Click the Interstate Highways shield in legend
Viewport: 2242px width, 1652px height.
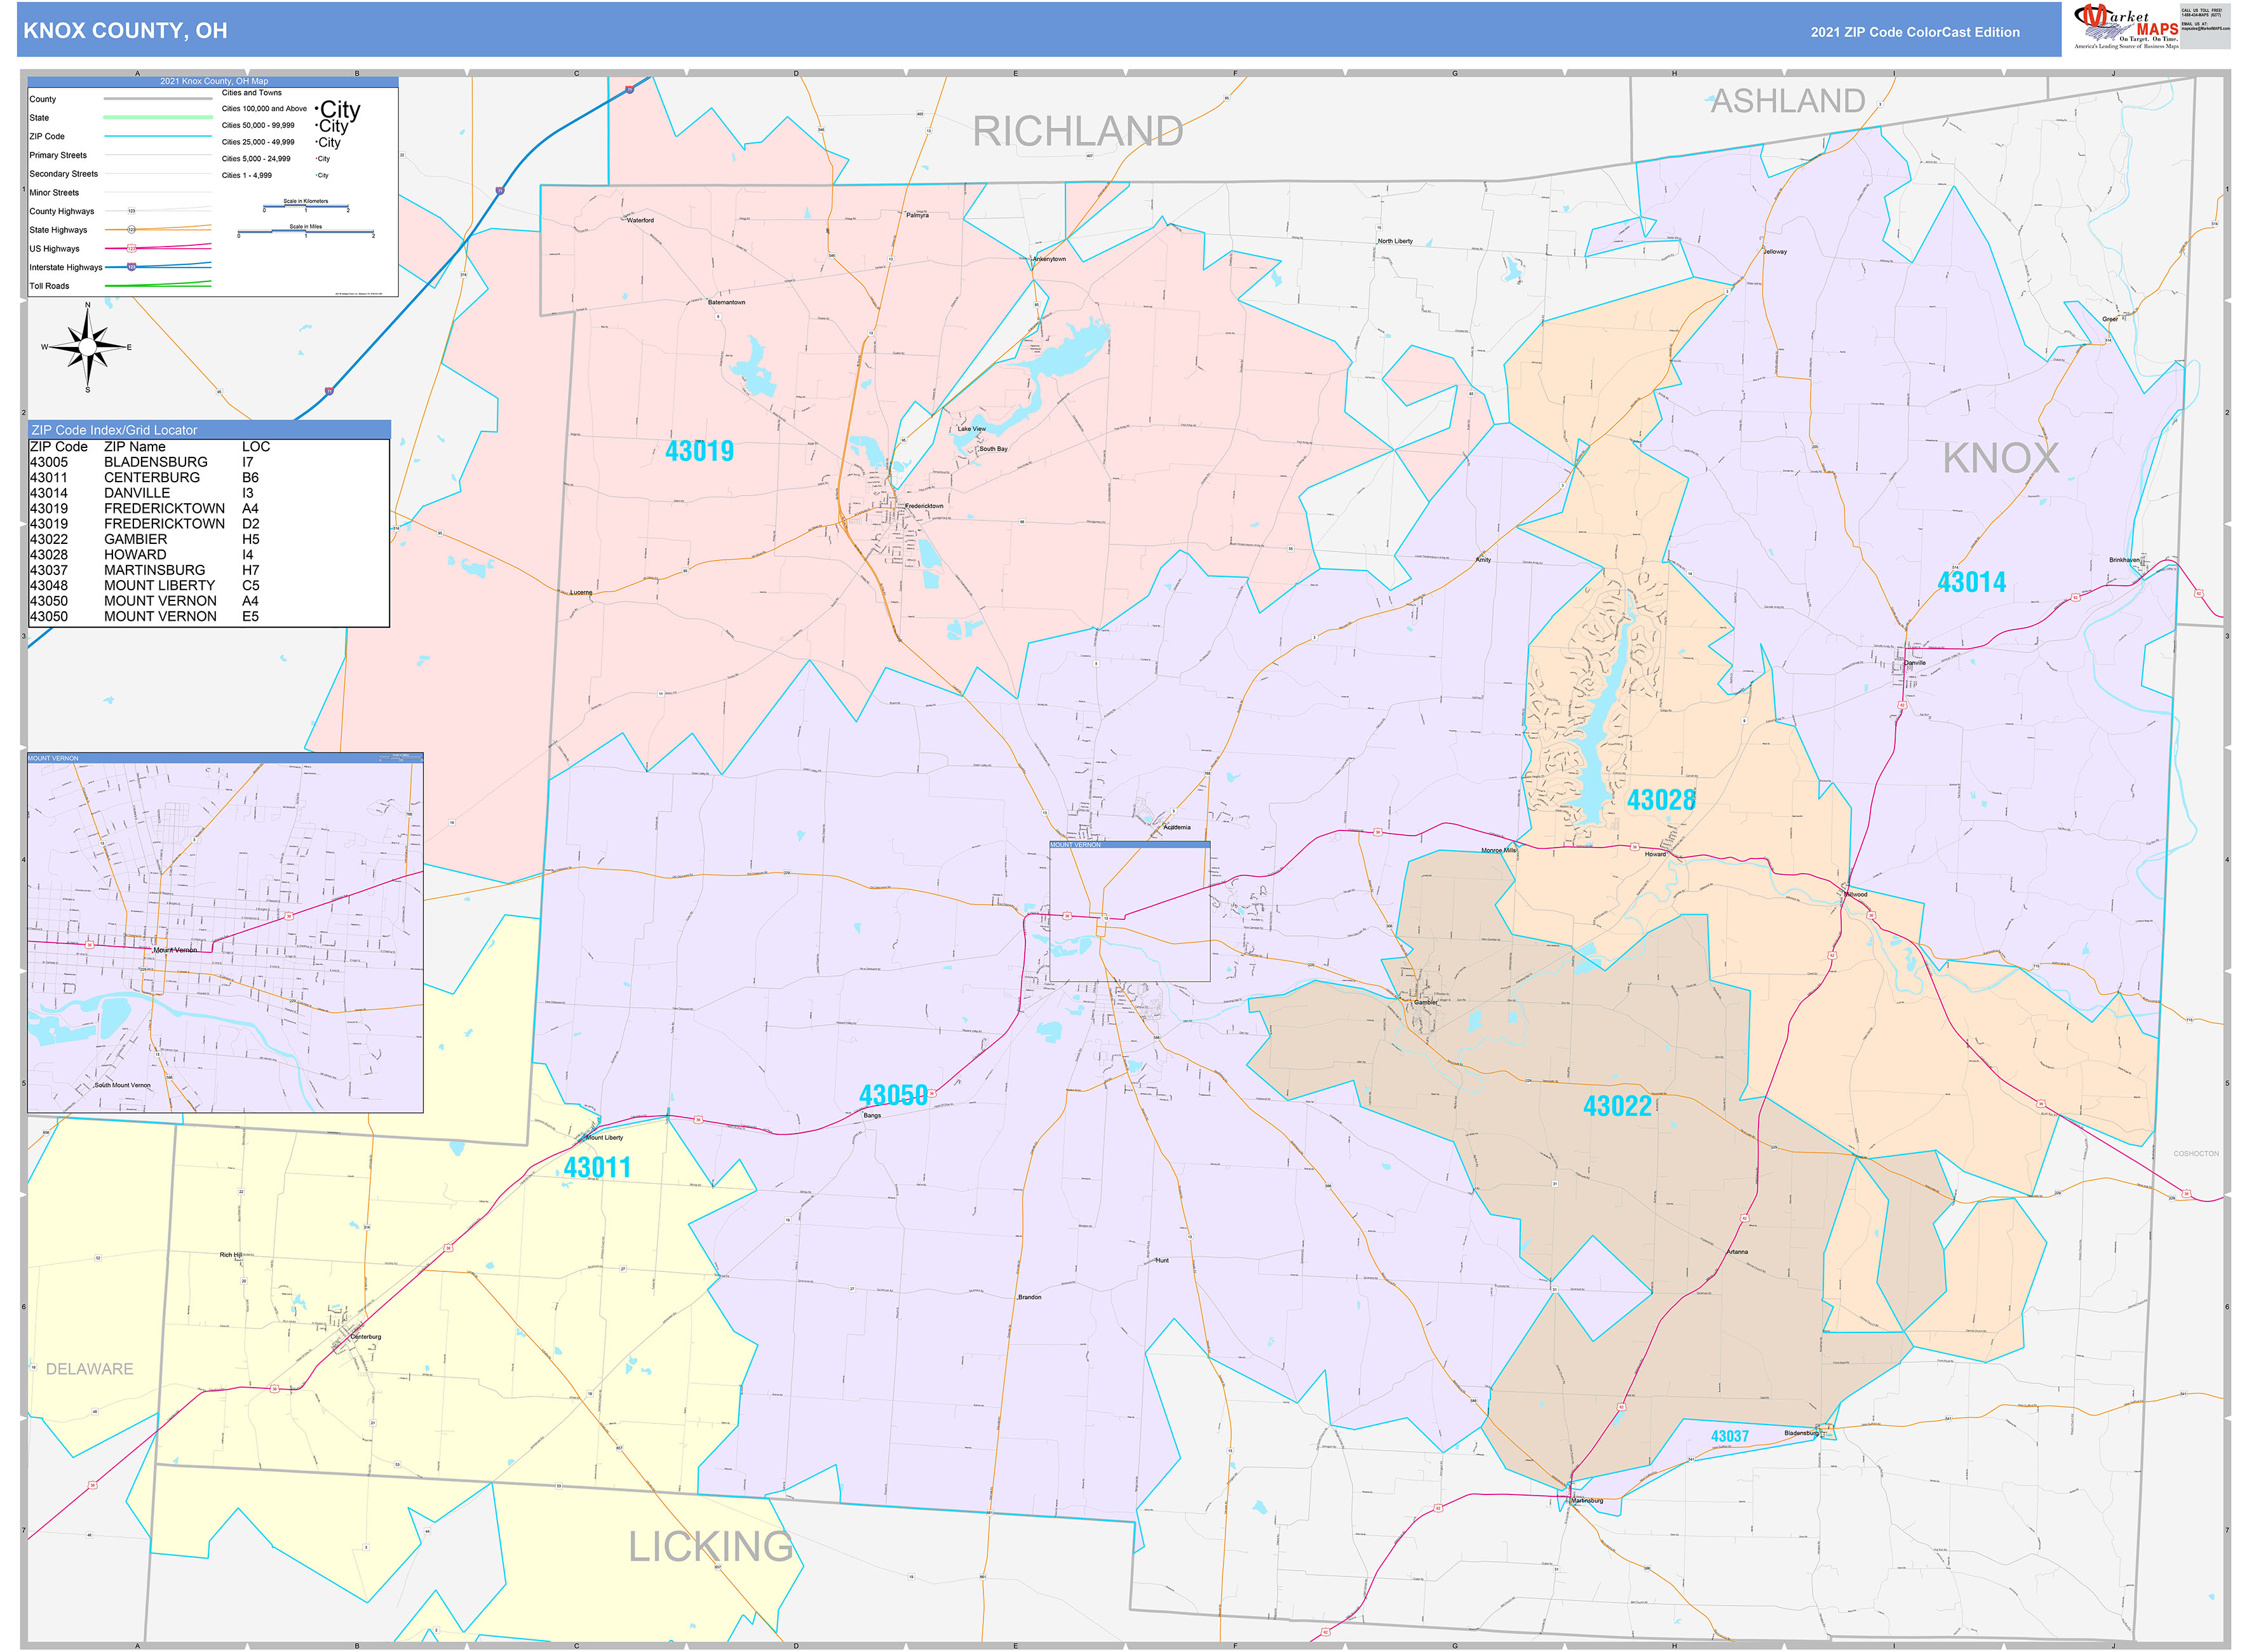131,267
